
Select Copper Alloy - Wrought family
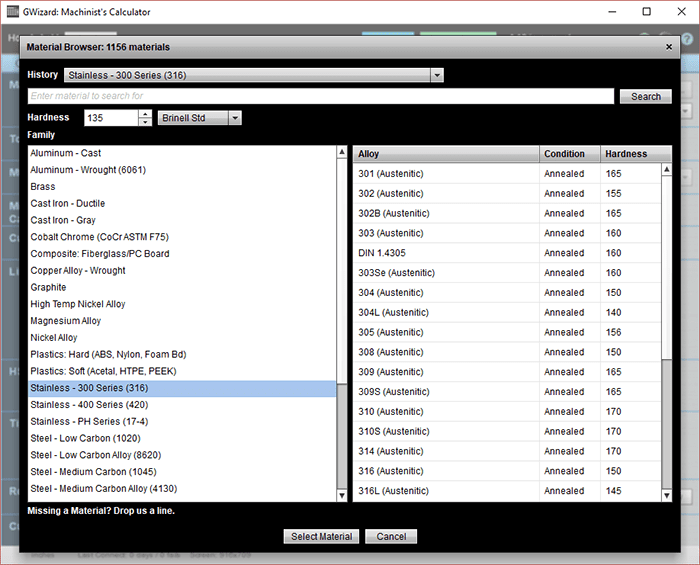[x=182, y=270]
